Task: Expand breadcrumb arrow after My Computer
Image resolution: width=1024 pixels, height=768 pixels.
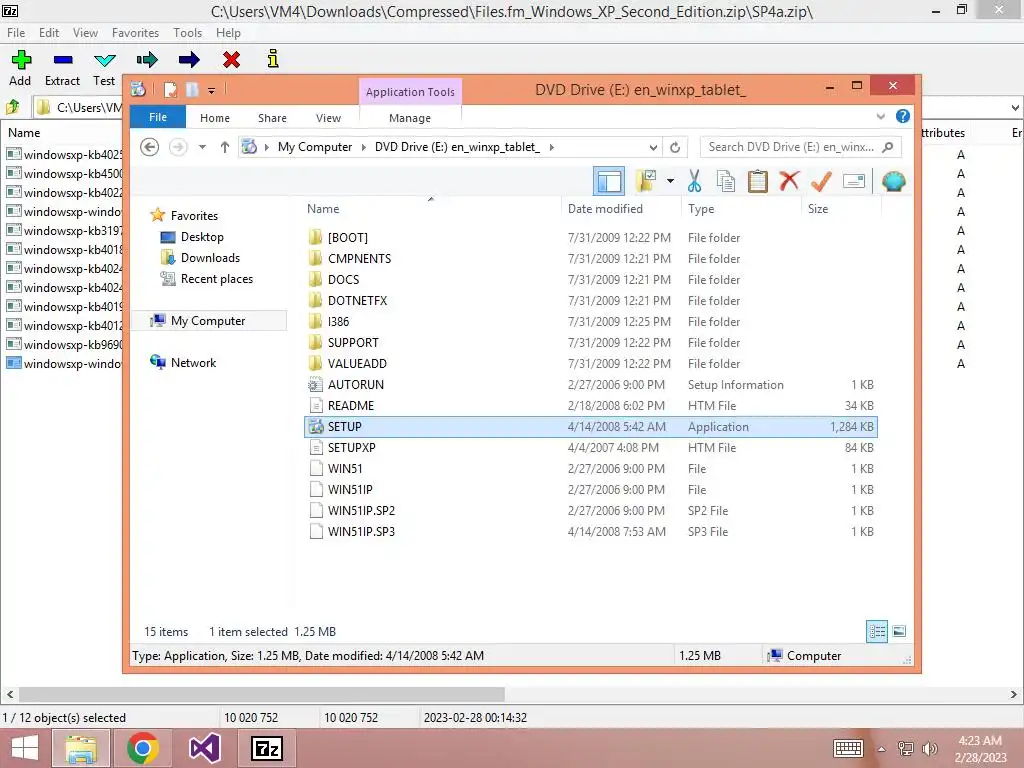Action: click(x=364, y=147)
